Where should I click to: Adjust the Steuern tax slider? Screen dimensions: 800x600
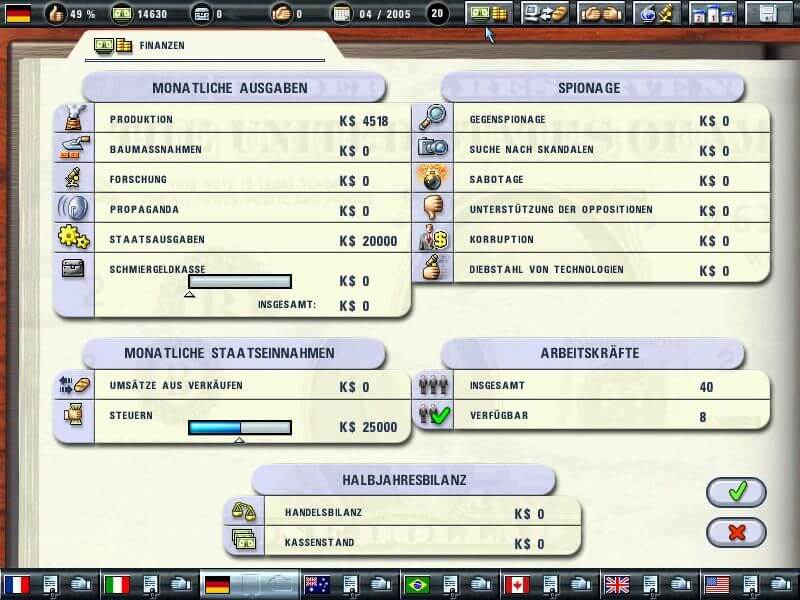[x=240, y=428]
